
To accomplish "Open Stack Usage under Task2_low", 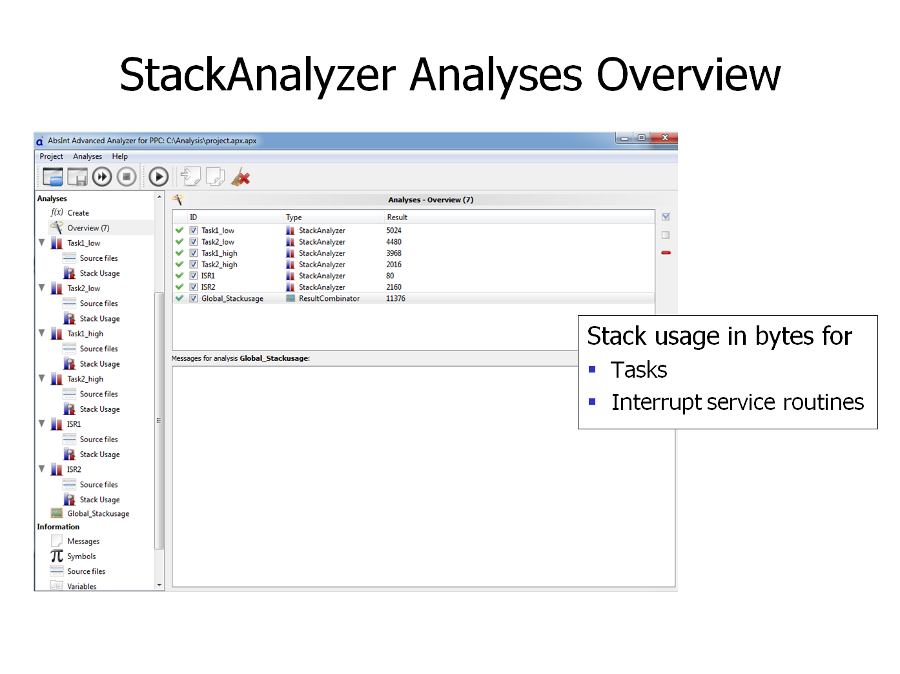I will [x=100, y=319].
